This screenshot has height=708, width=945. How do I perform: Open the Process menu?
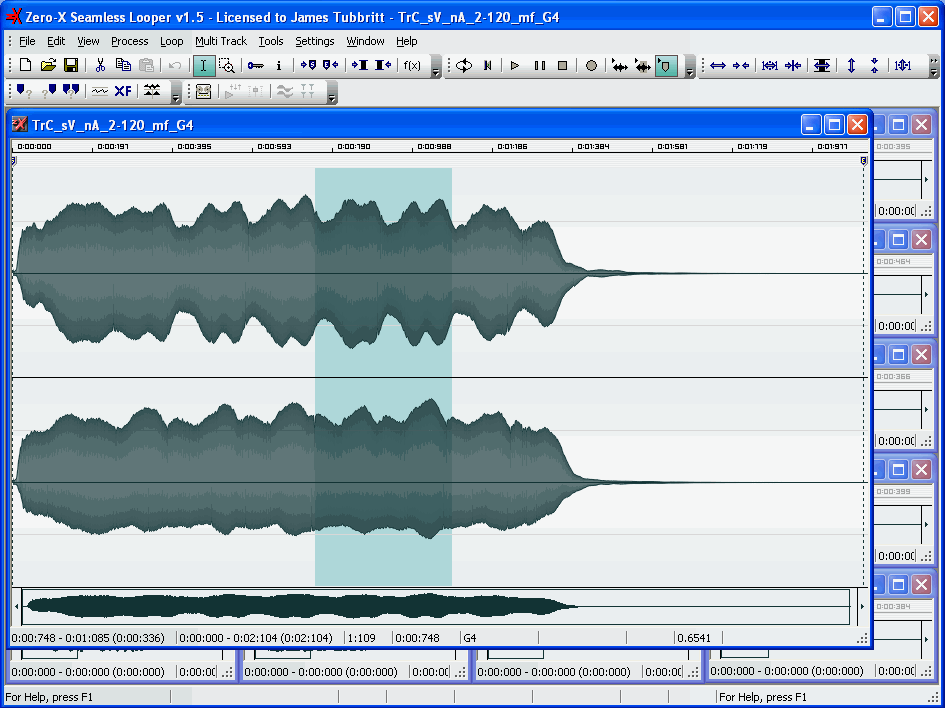(x=130, y=41)
